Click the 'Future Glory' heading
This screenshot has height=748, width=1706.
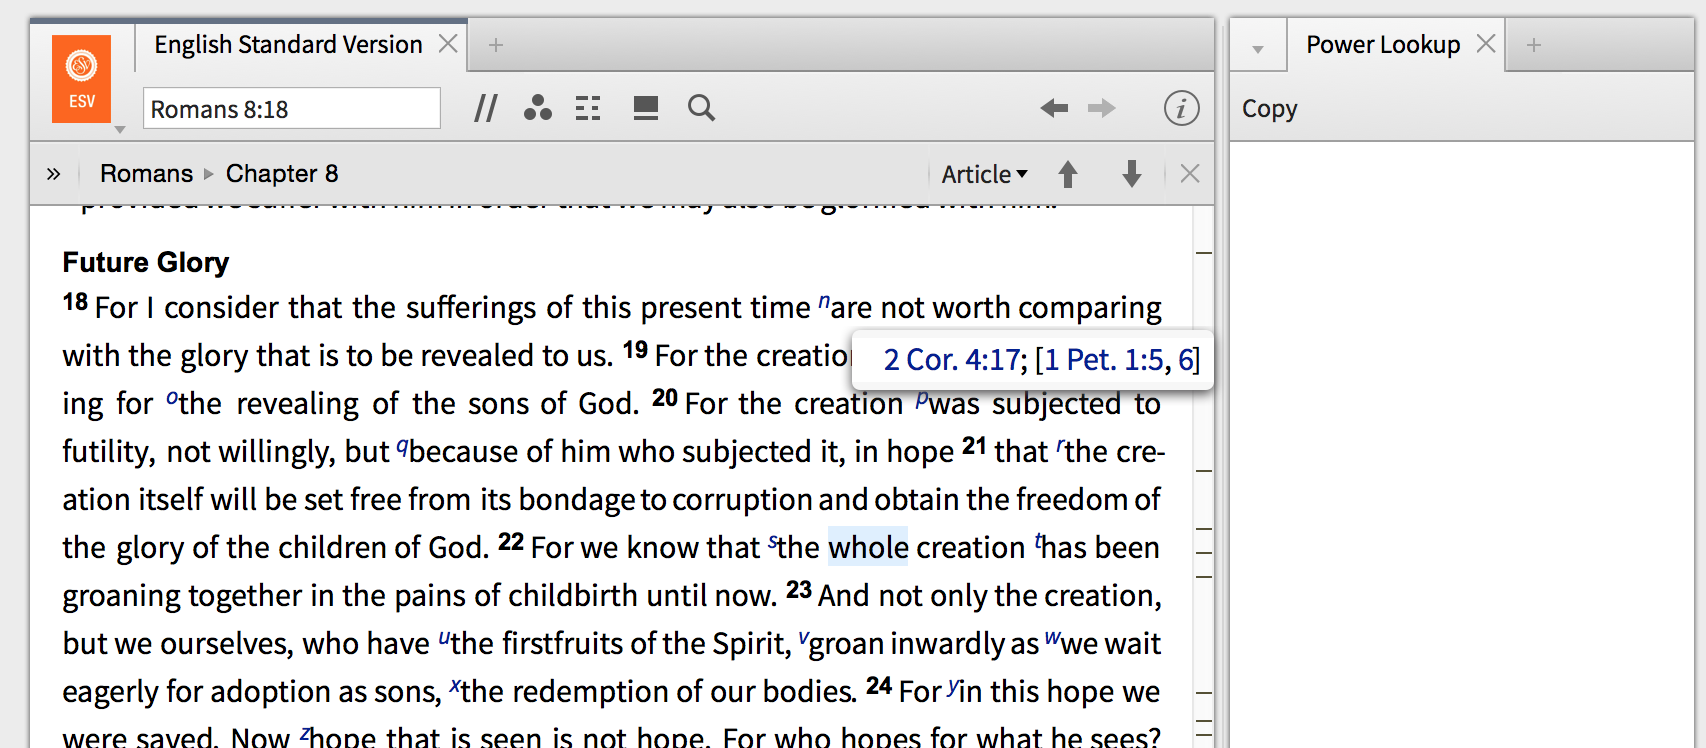pyautogui.click(x=146, y=262)
